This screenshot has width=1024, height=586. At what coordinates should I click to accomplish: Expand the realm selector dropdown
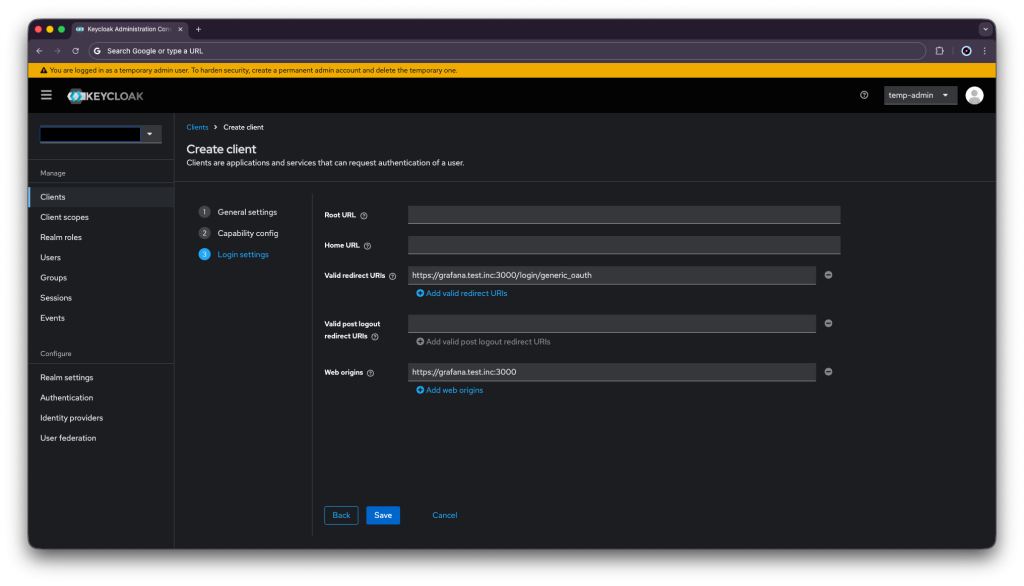150,134
